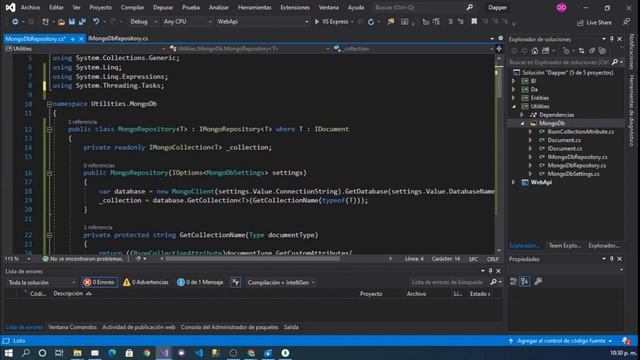
Task: Click the split editor icon above scrollbar
Action: pyautogui.click(x=499, y=49)
